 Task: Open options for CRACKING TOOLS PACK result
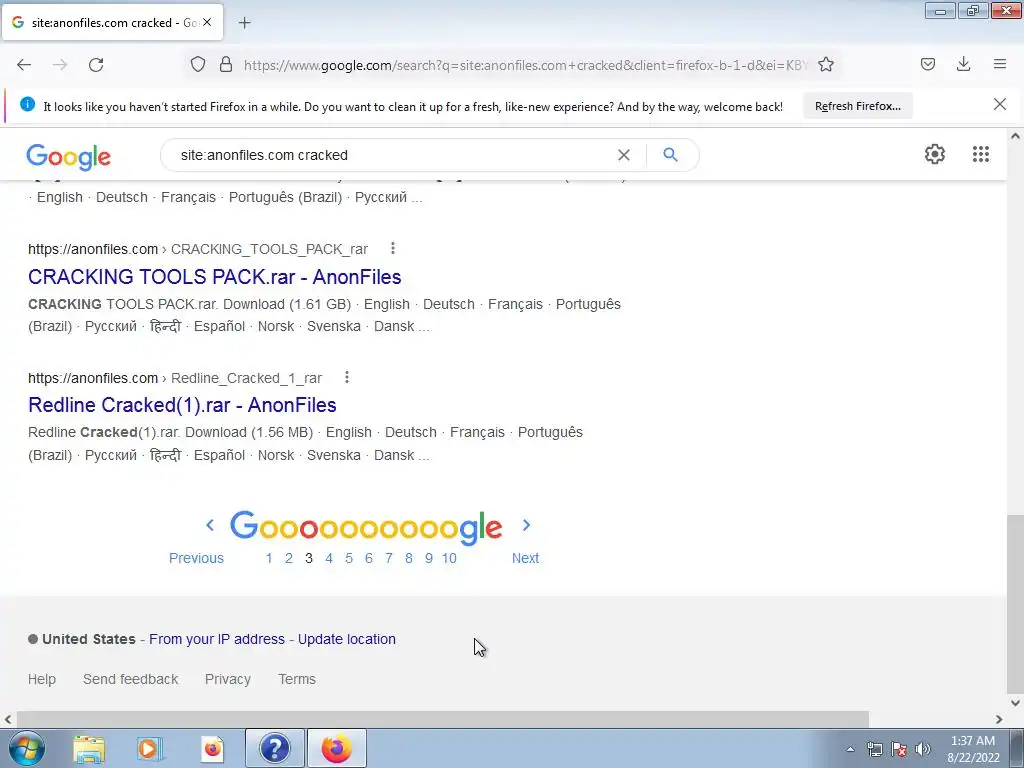coord(392,248)
